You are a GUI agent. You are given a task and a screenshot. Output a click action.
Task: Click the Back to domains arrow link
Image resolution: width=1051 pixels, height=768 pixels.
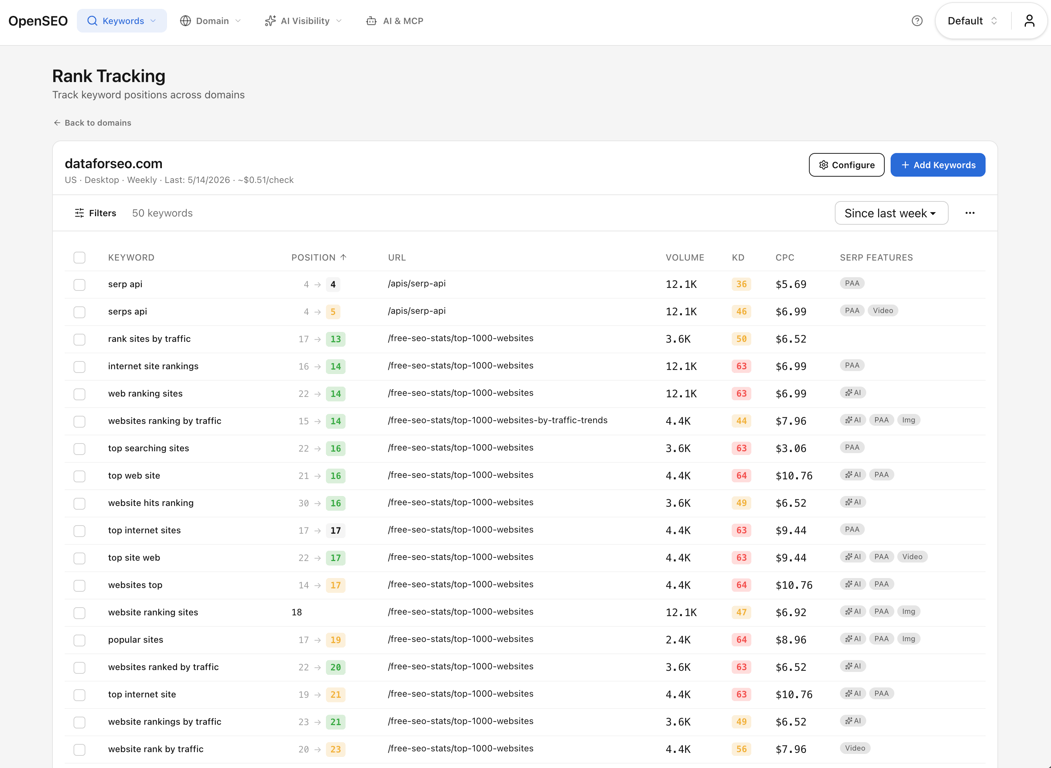(92, 123)
